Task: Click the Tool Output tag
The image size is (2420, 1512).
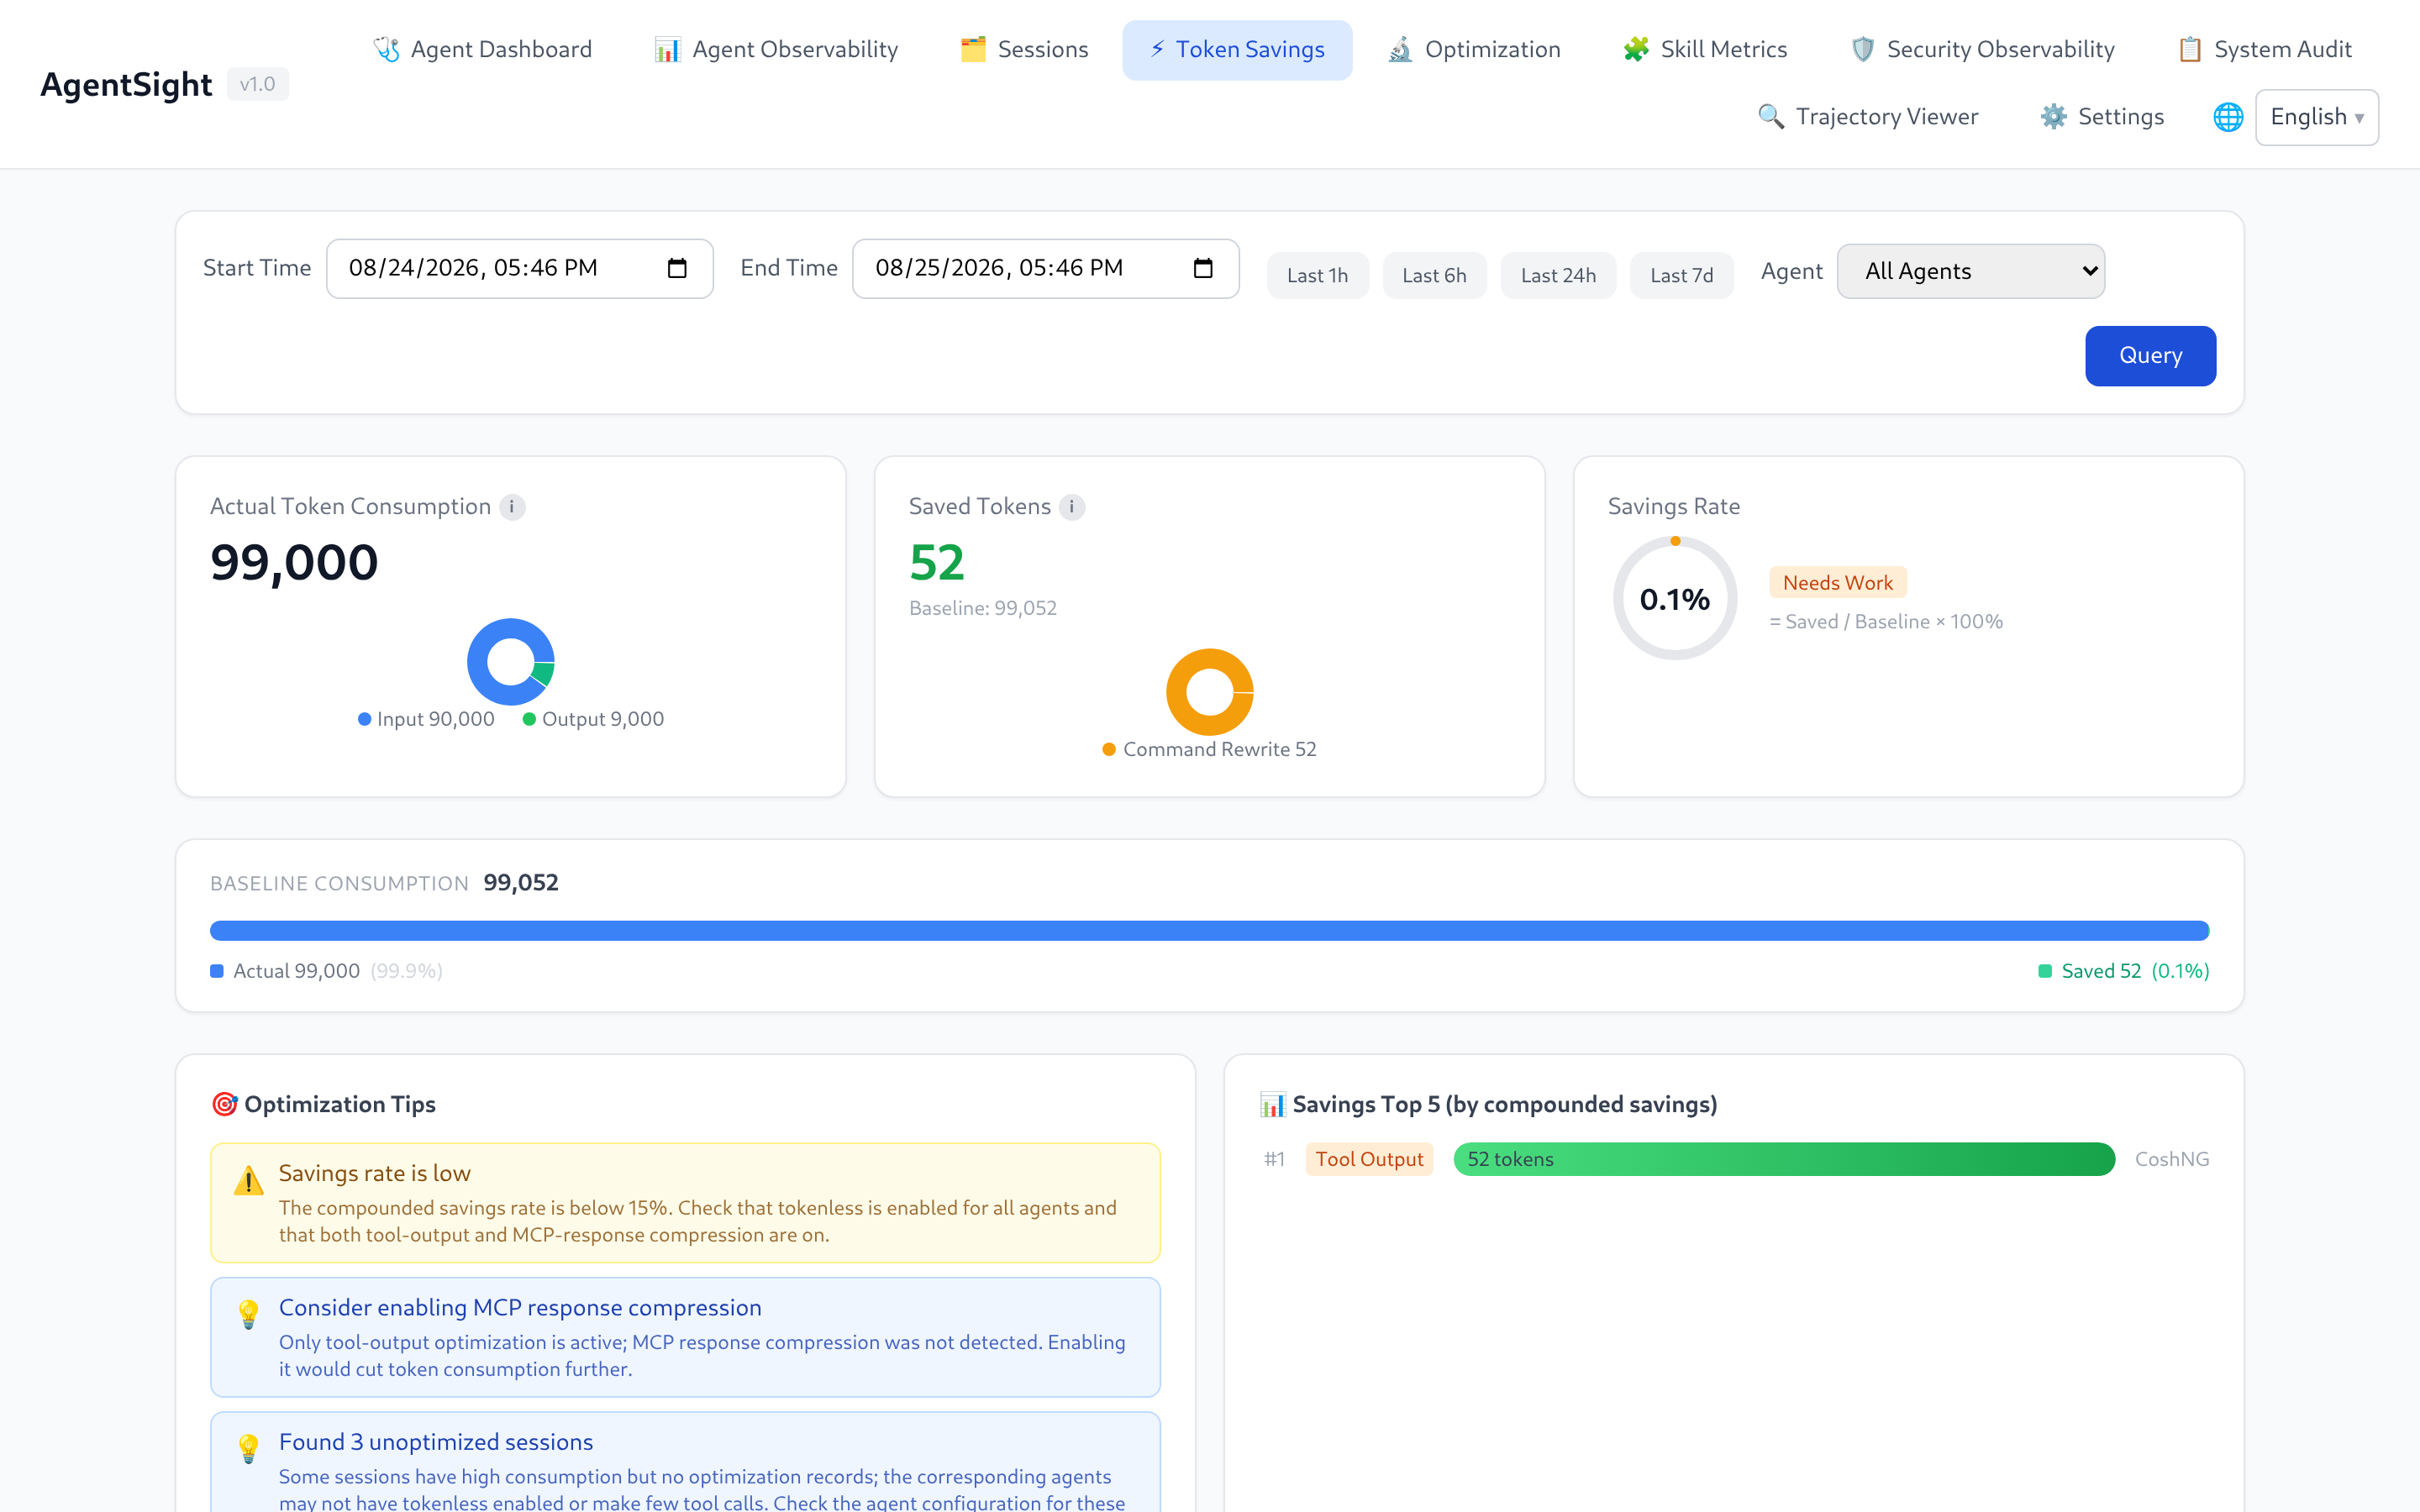Action: coord(1369,1159)
